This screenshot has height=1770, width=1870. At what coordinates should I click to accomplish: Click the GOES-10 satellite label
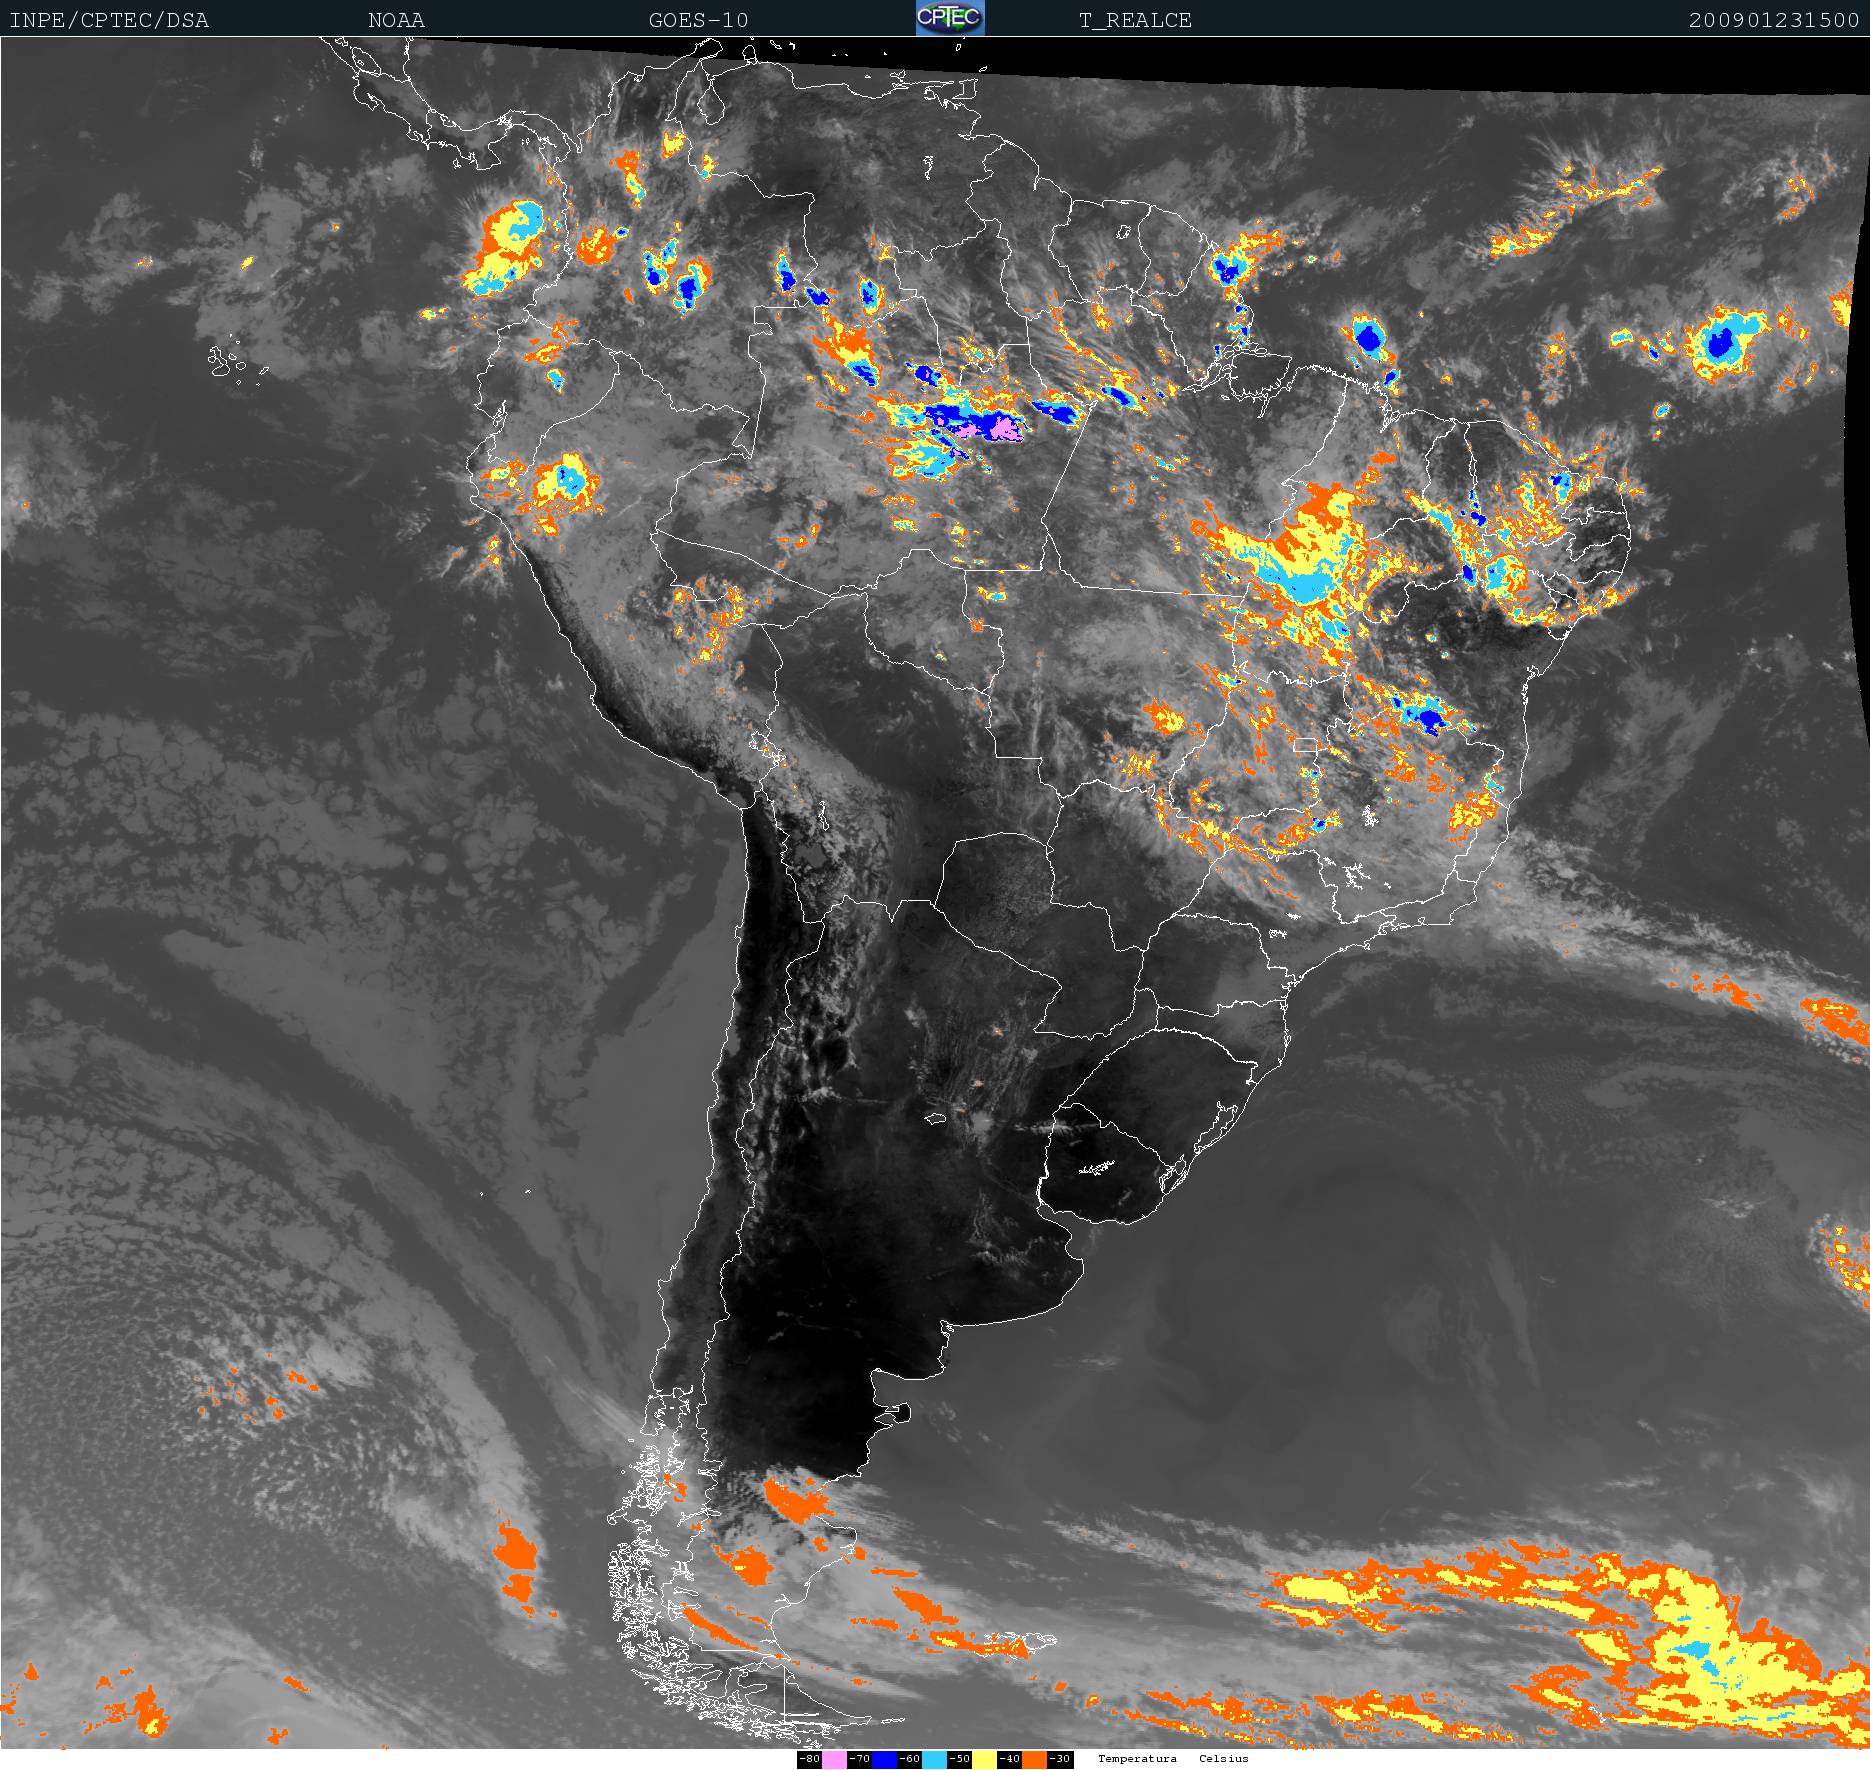pos(698,20)
